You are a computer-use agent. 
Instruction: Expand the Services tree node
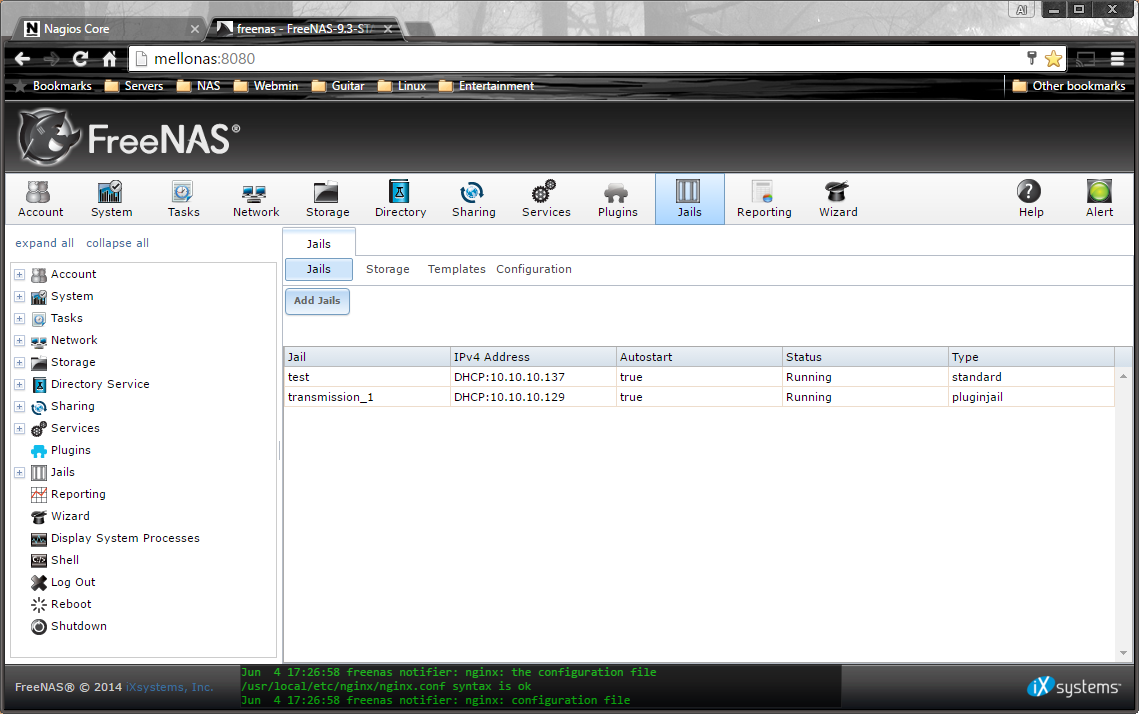[20, 429]
